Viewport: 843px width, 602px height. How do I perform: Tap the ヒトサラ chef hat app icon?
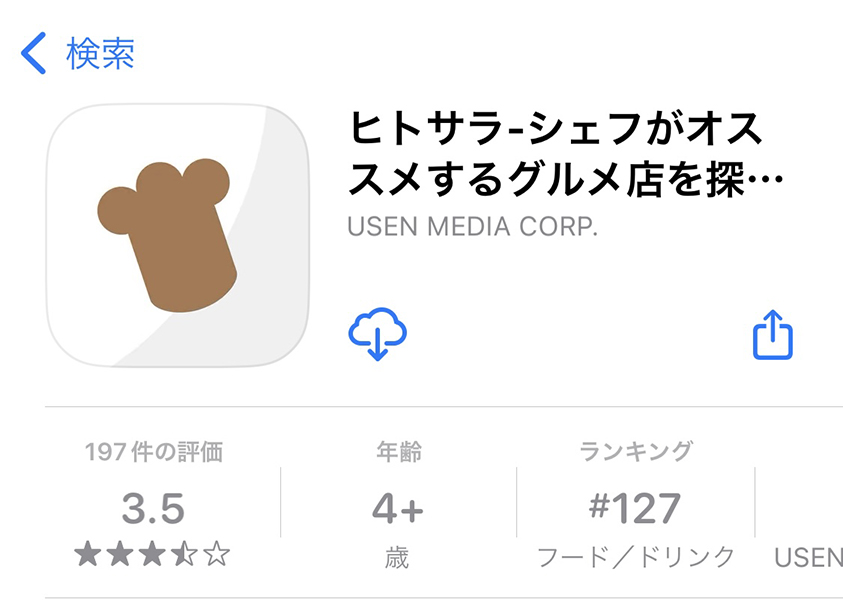pos(178,235)
